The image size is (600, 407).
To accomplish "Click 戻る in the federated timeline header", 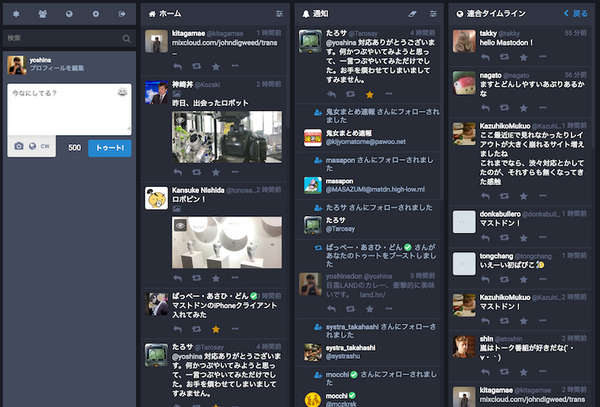I will pos(575,15).
